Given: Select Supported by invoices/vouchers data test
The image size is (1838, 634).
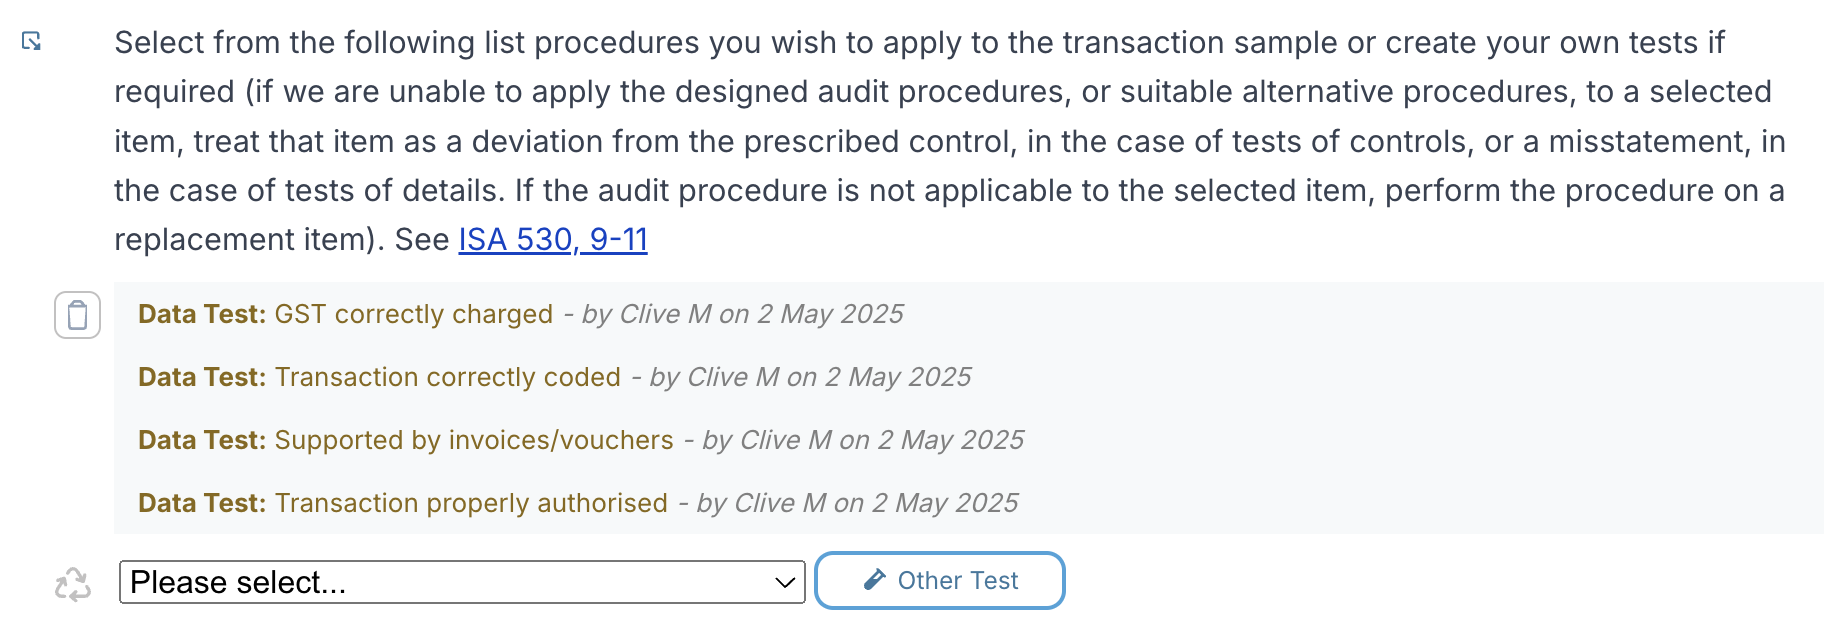Looking at the screenshot, I should 474,440.
